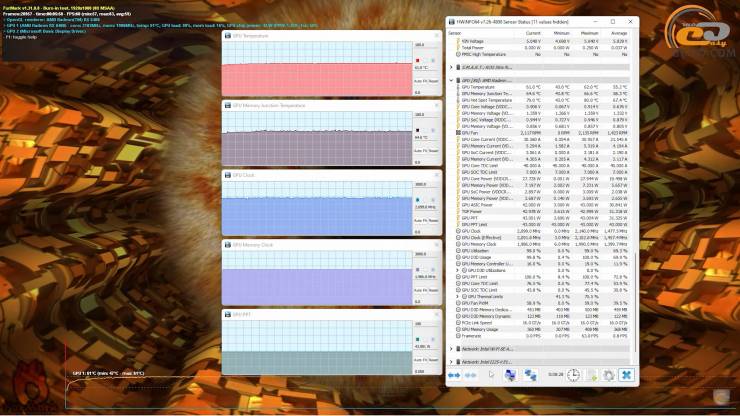Click Reset in GPU Temperature graph

[x=434, y=82]
